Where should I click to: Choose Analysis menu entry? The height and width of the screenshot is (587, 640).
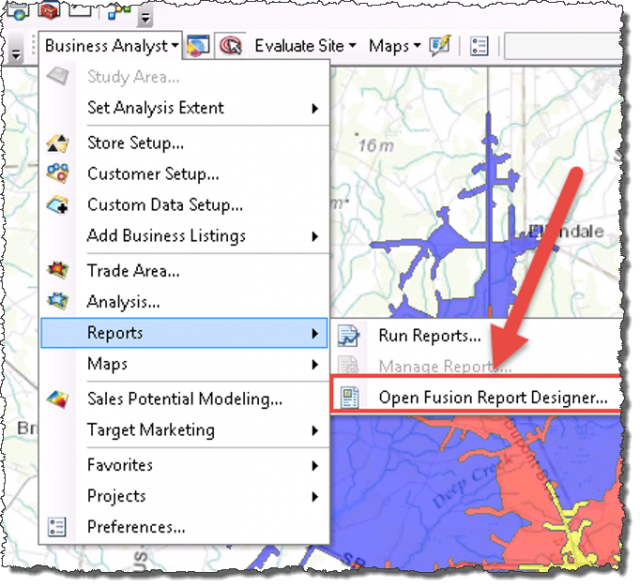[x=184, y=302]
